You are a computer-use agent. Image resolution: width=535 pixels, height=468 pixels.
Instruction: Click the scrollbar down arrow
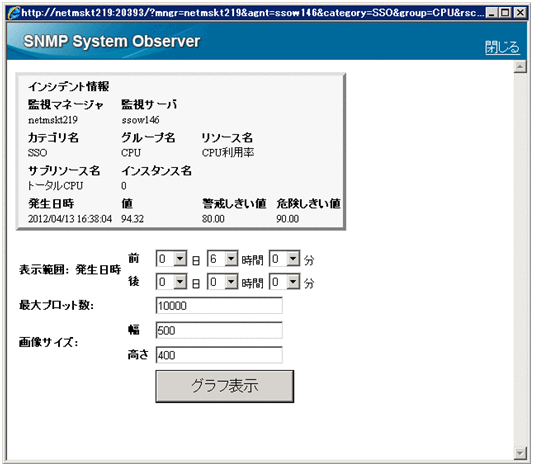click(520, 453)
